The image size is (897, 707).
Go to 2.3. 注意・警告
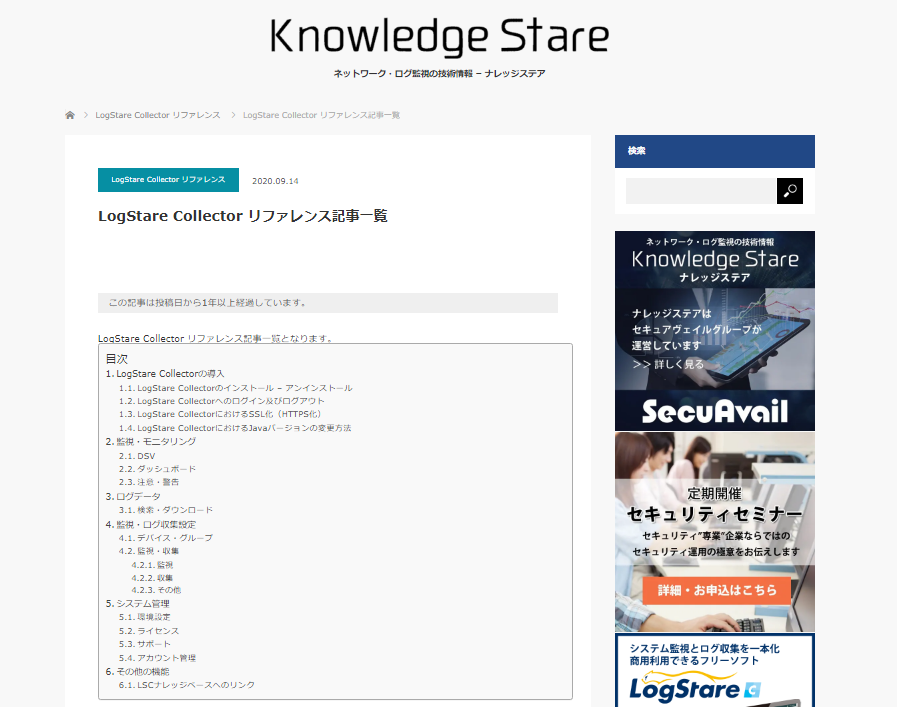coord(149,482)
